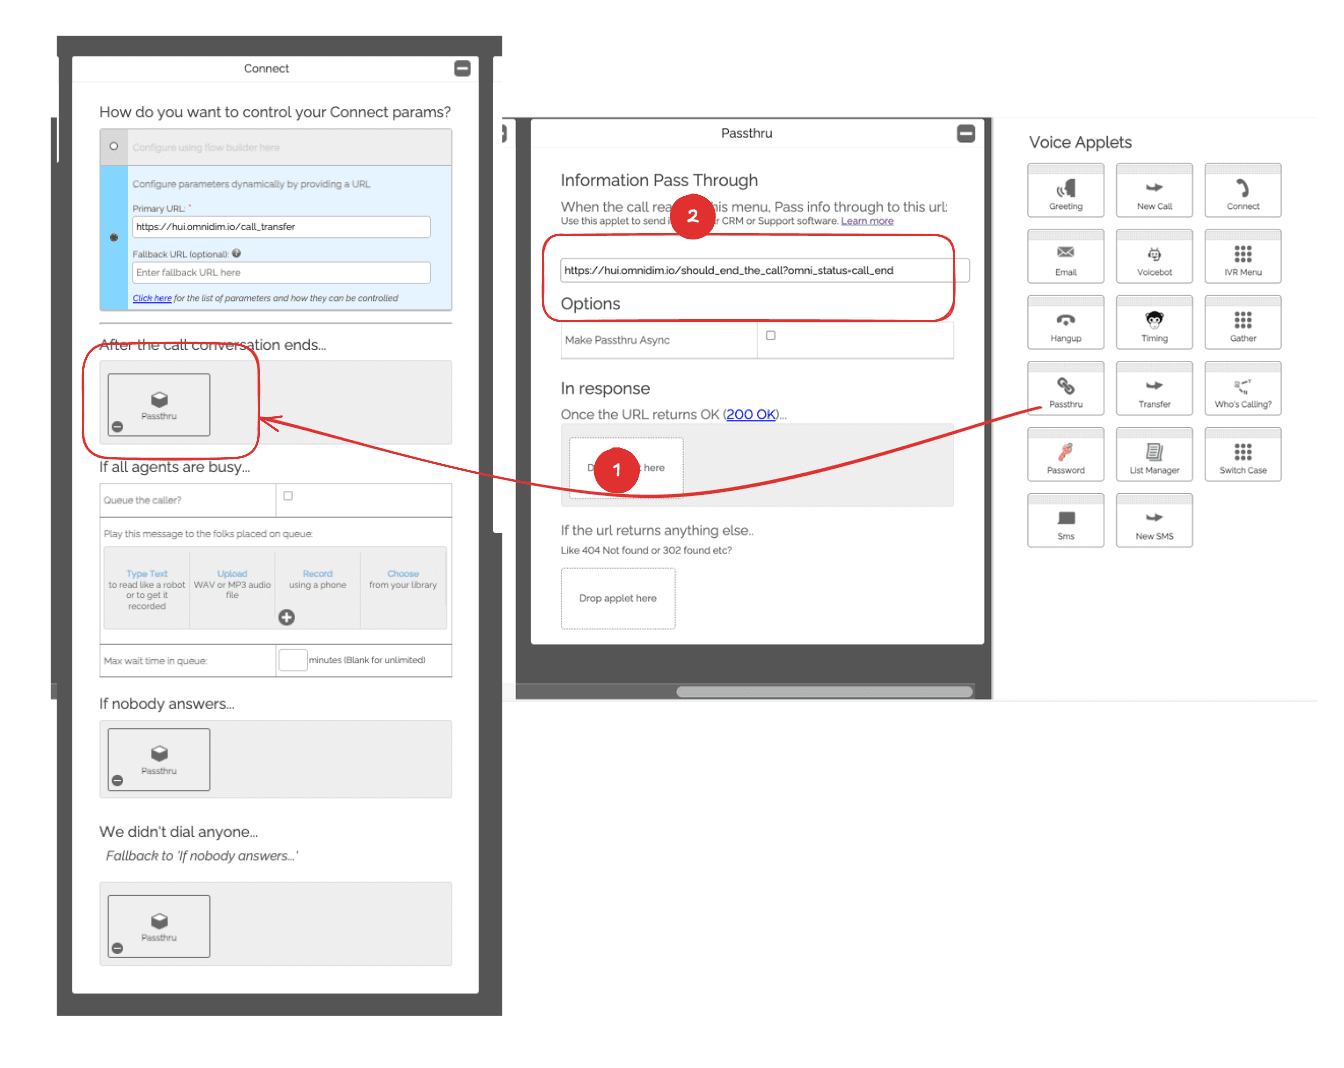Open the 200 OK link

coord(751,414)
